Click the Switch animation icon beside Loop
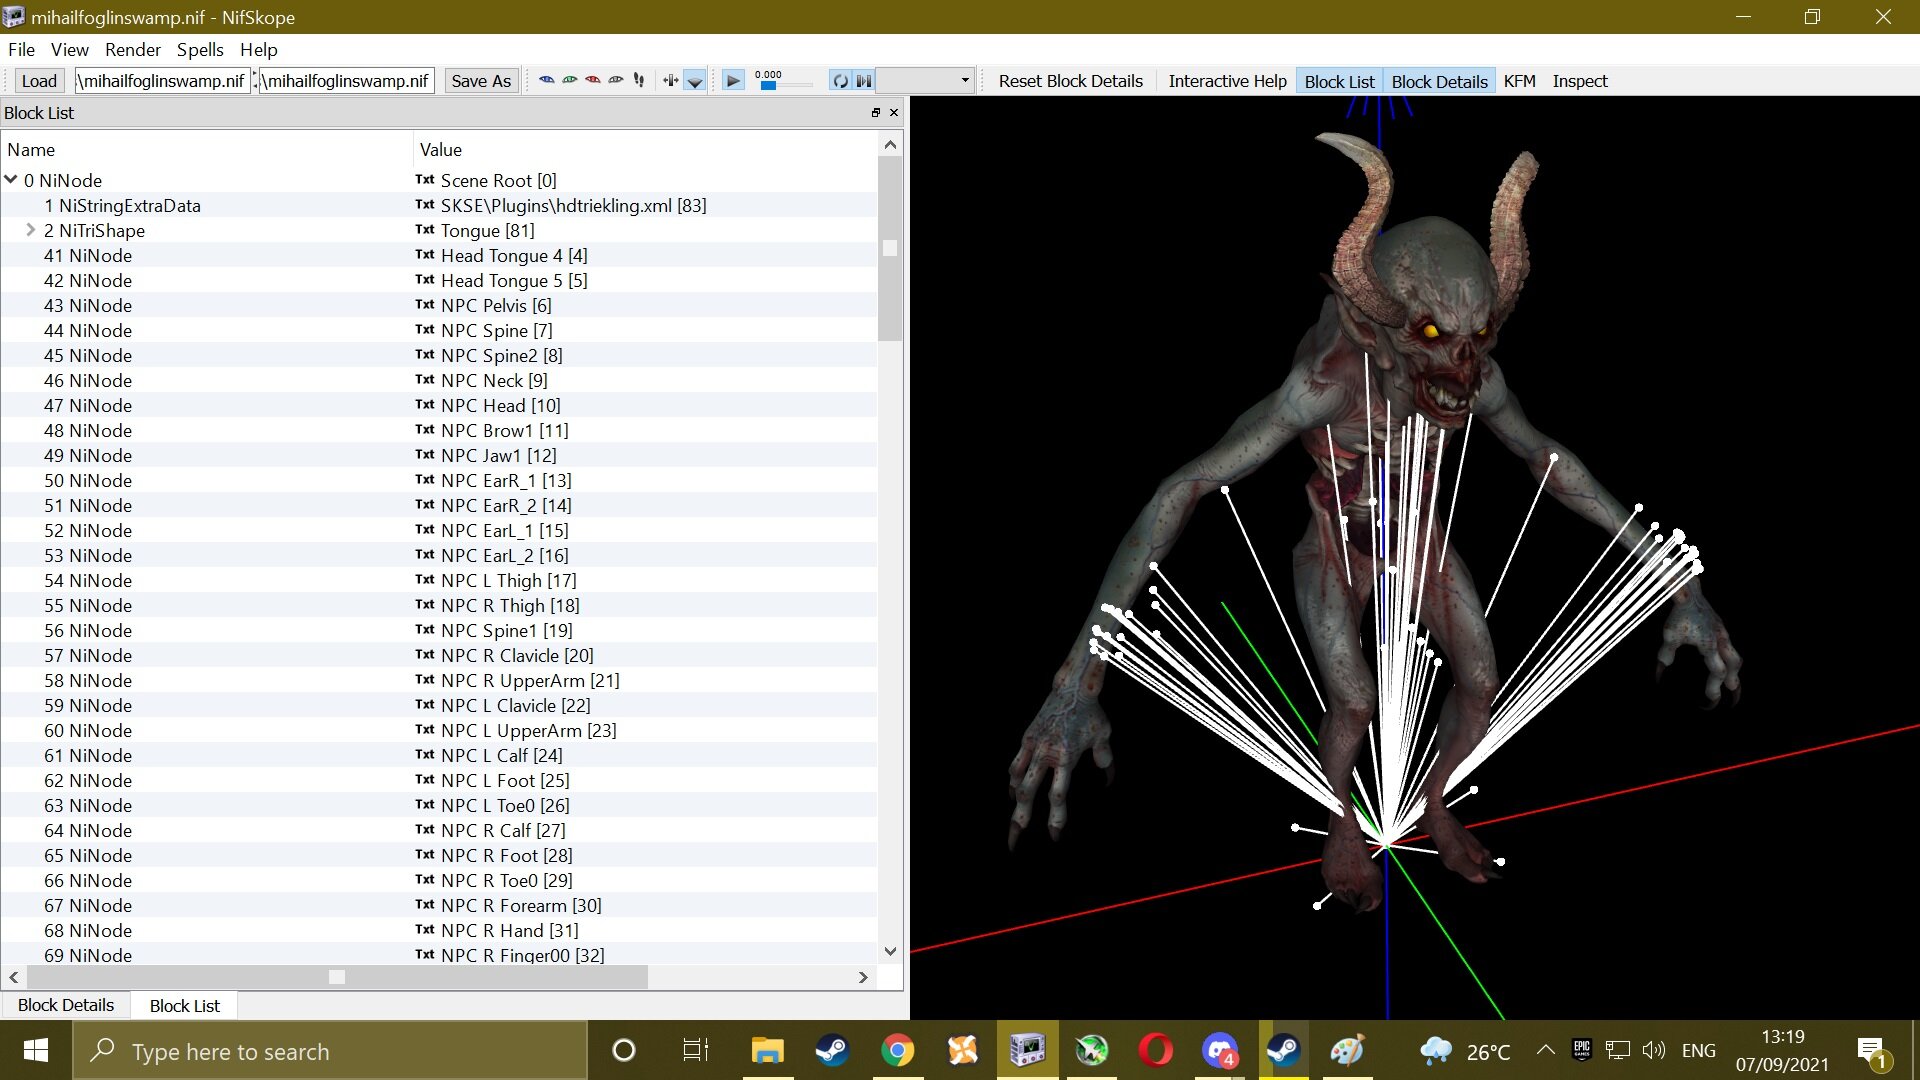This screenshot has width=1920, height=1080. click(x=864, y=80)
